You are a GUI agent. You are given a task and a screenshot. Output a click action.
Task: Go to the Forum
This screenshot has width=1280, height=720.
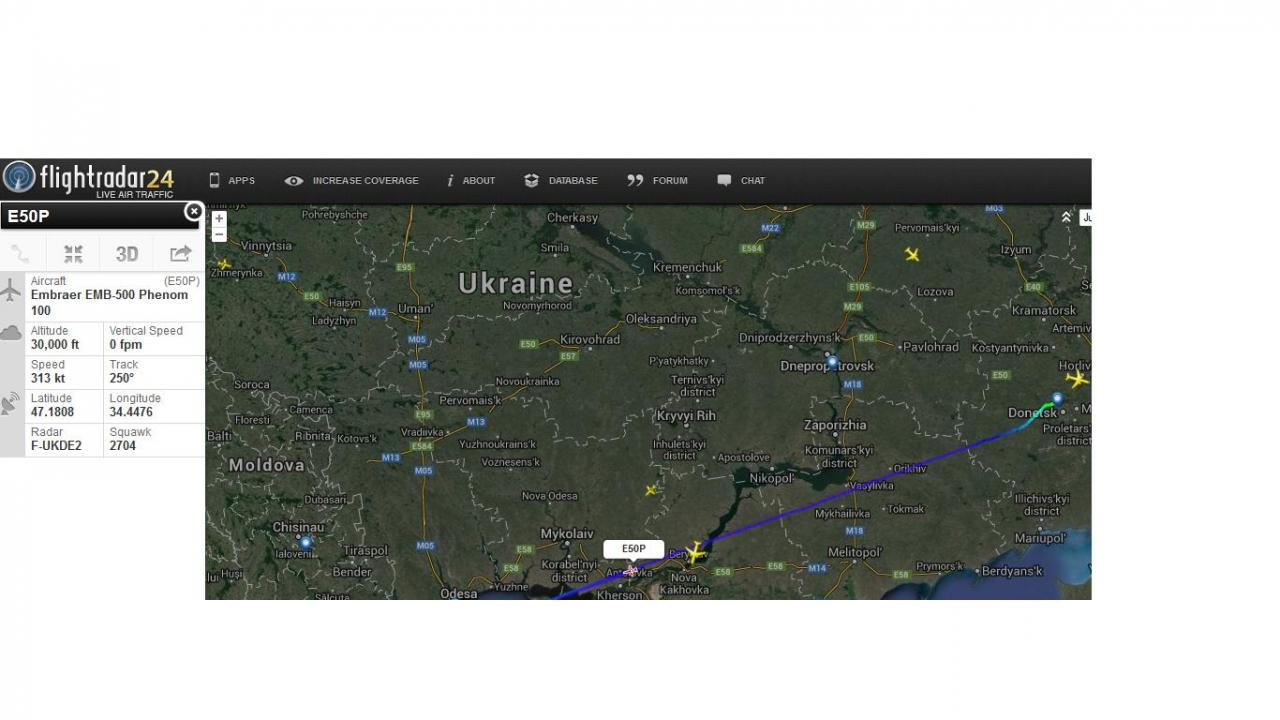(657, 181)
